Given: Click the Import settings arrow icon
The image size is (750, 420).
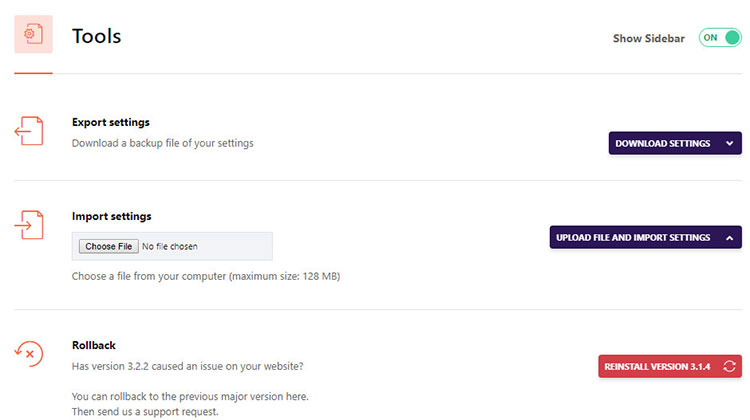Looking at the screenshot, I should tap(29, 225).
